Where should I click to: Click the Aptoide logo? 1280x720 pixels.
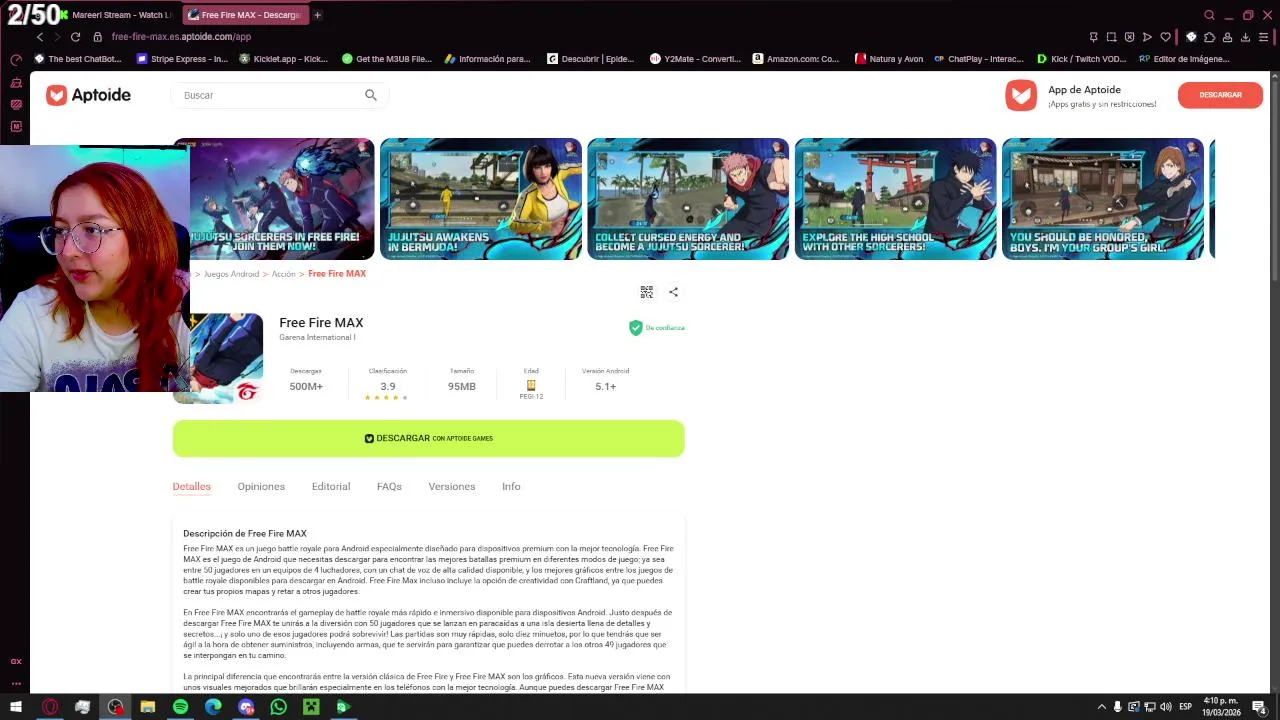click(x=88, y=95)
